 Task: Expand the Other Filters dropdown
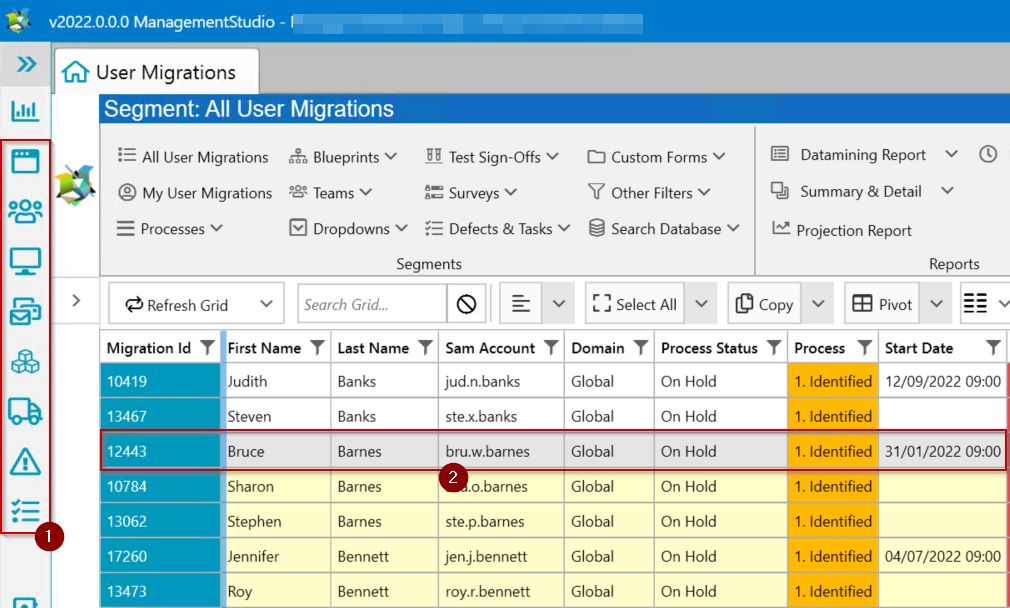click(650, 192)
